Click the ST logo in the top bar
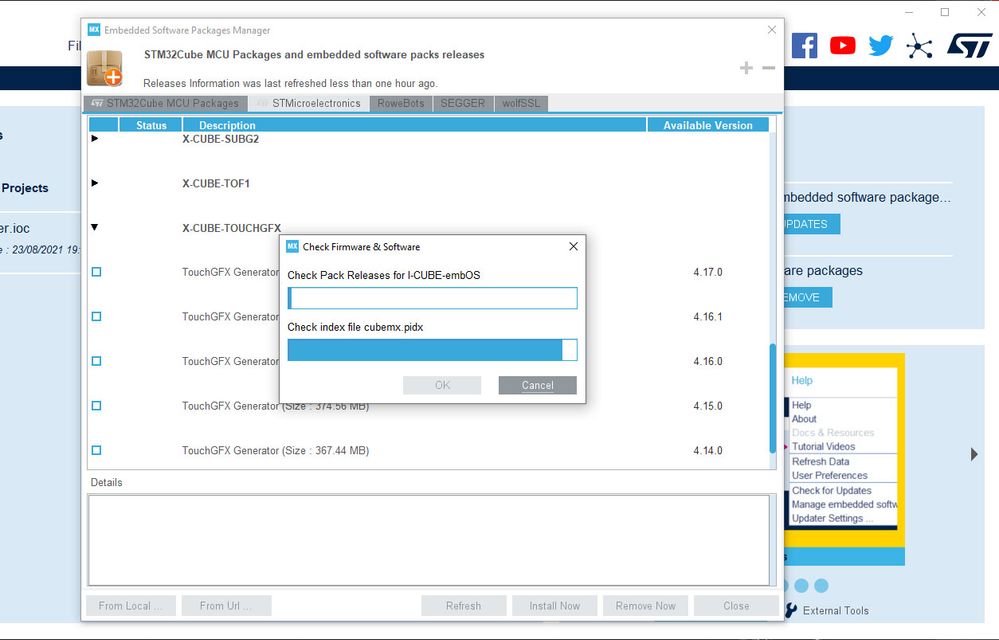The height and width of the screenshot is (640, 999). tap(968, 46)
